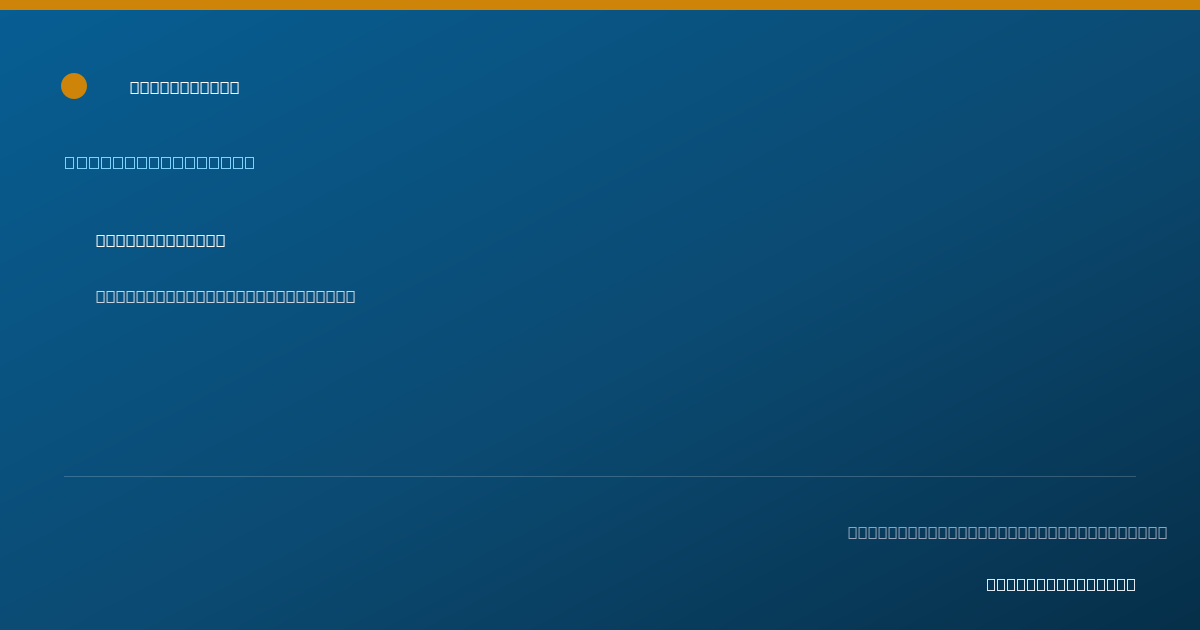Click beginning of bold white subheading

pyautogui.click(x=101, y=241)
